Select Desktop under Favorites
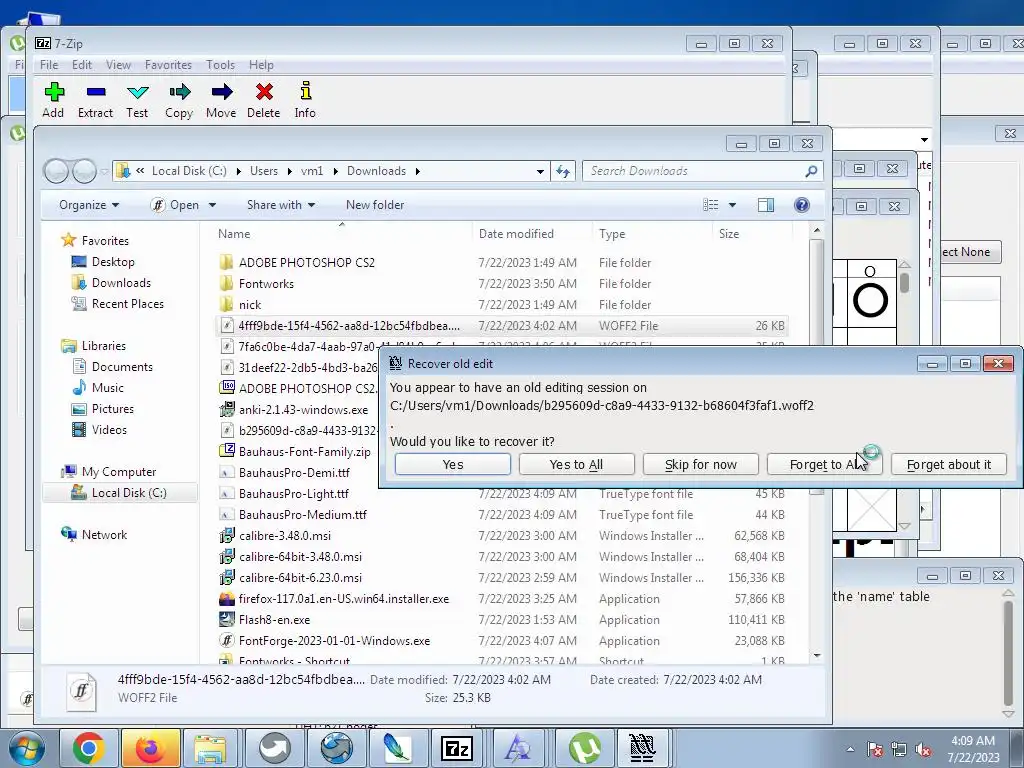Image resolution: width=1024 pixels, height=768 pixels. pos(113,262)
